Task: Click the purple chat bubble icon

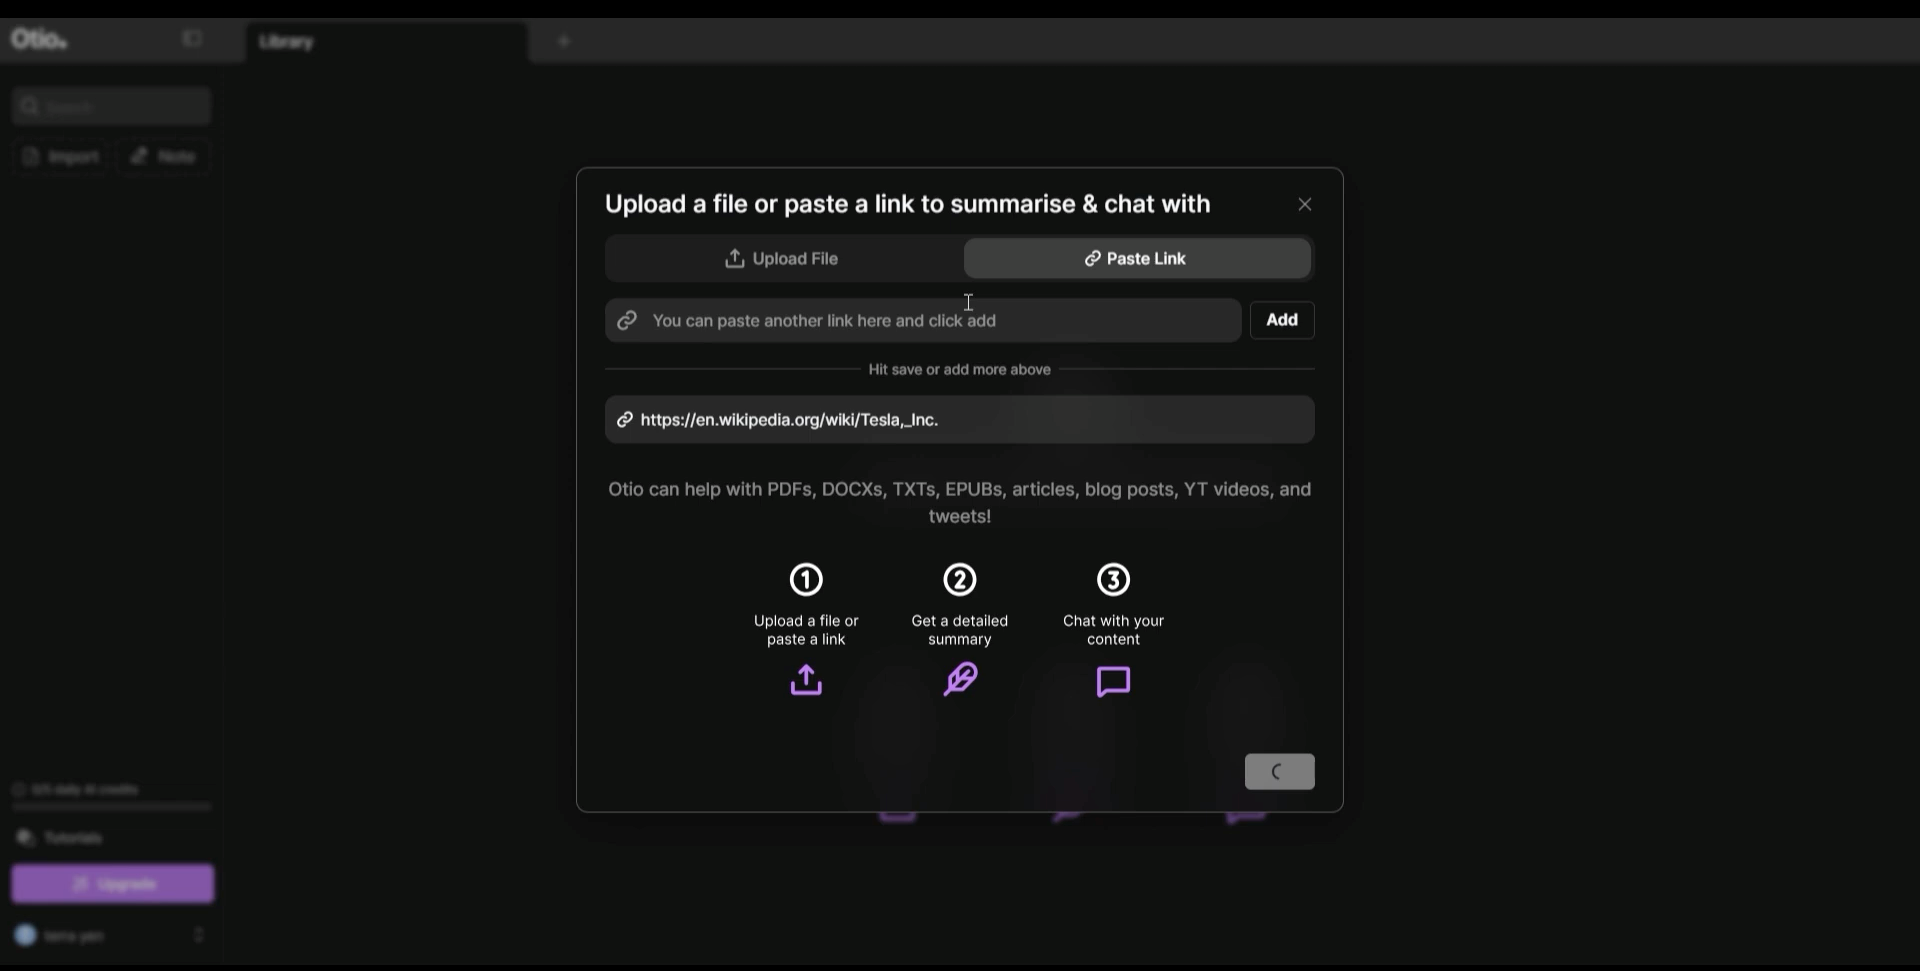Action: coord(1113,682)
